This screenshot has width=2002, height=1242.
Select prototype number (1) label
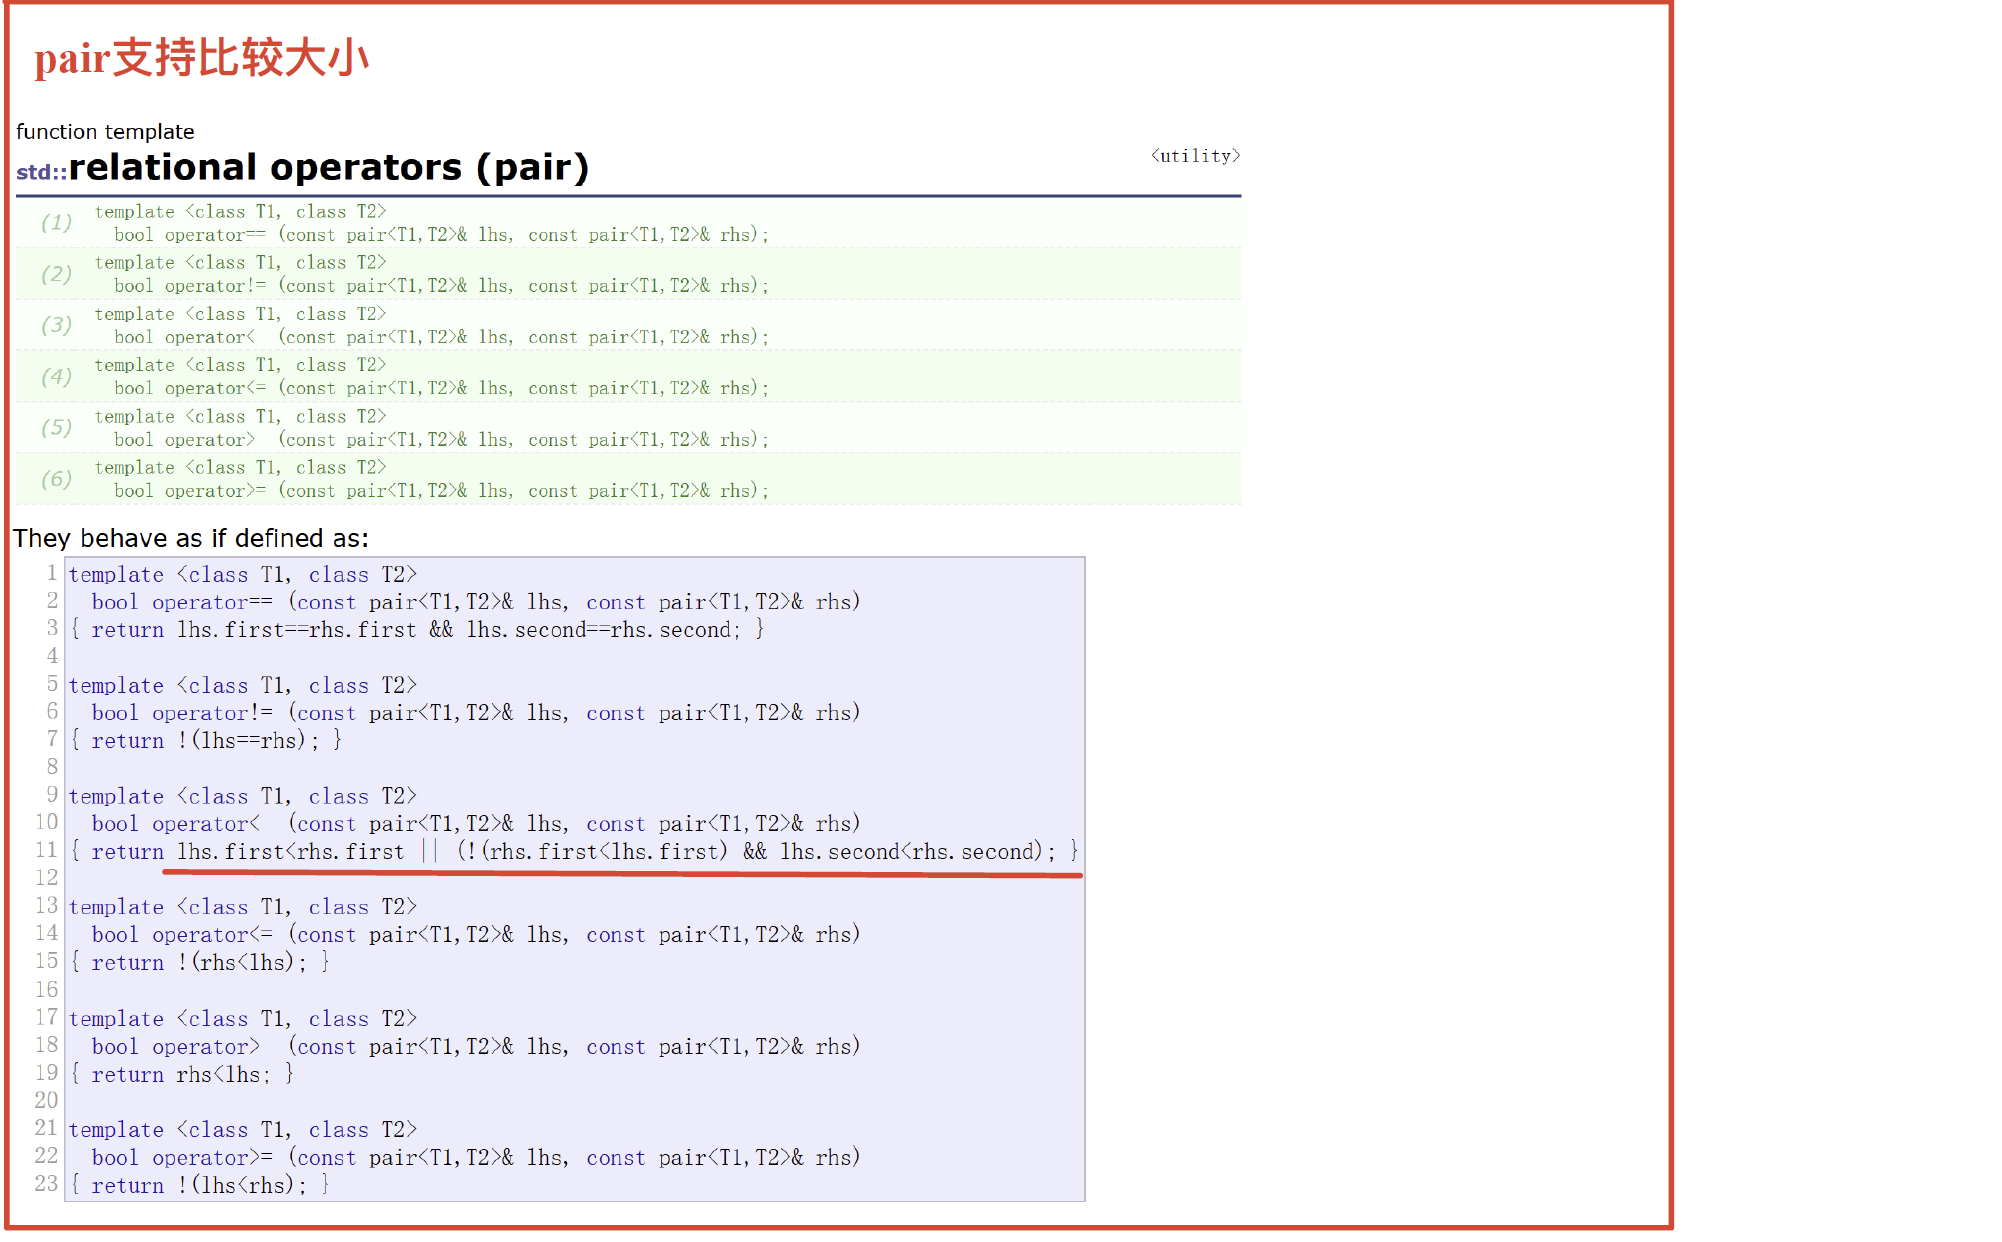pos(56,222)
